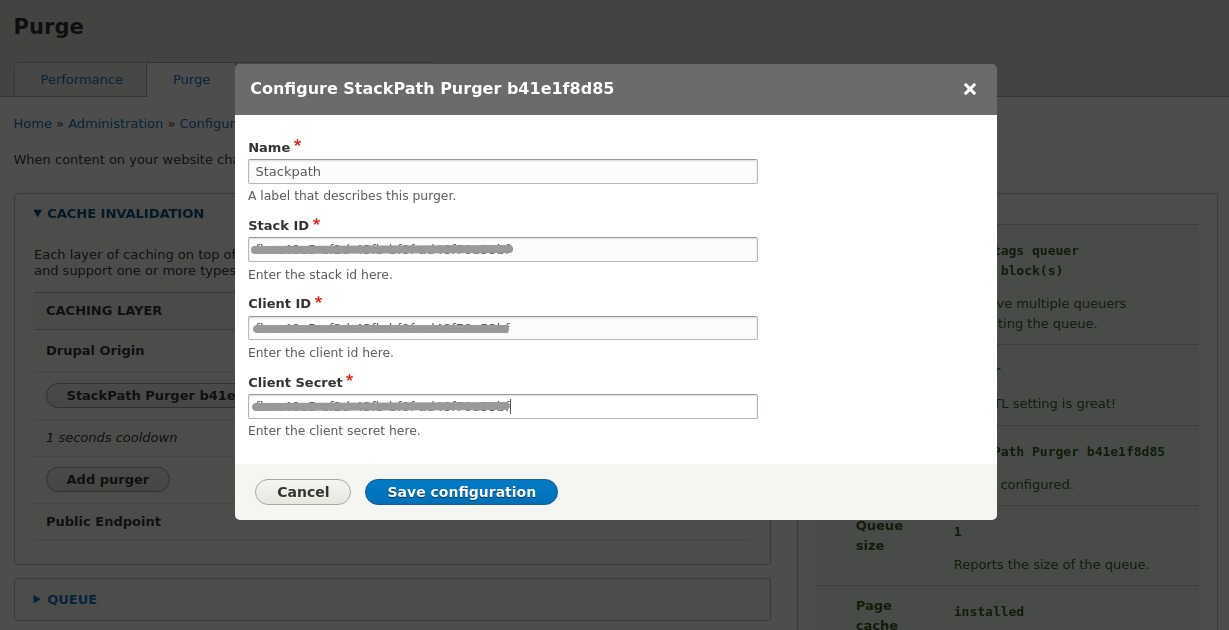The image size is (1229, 630).
Task: Select the Public Endpoint caching layer
Action: pyautogui.click(x=103, y=521)
